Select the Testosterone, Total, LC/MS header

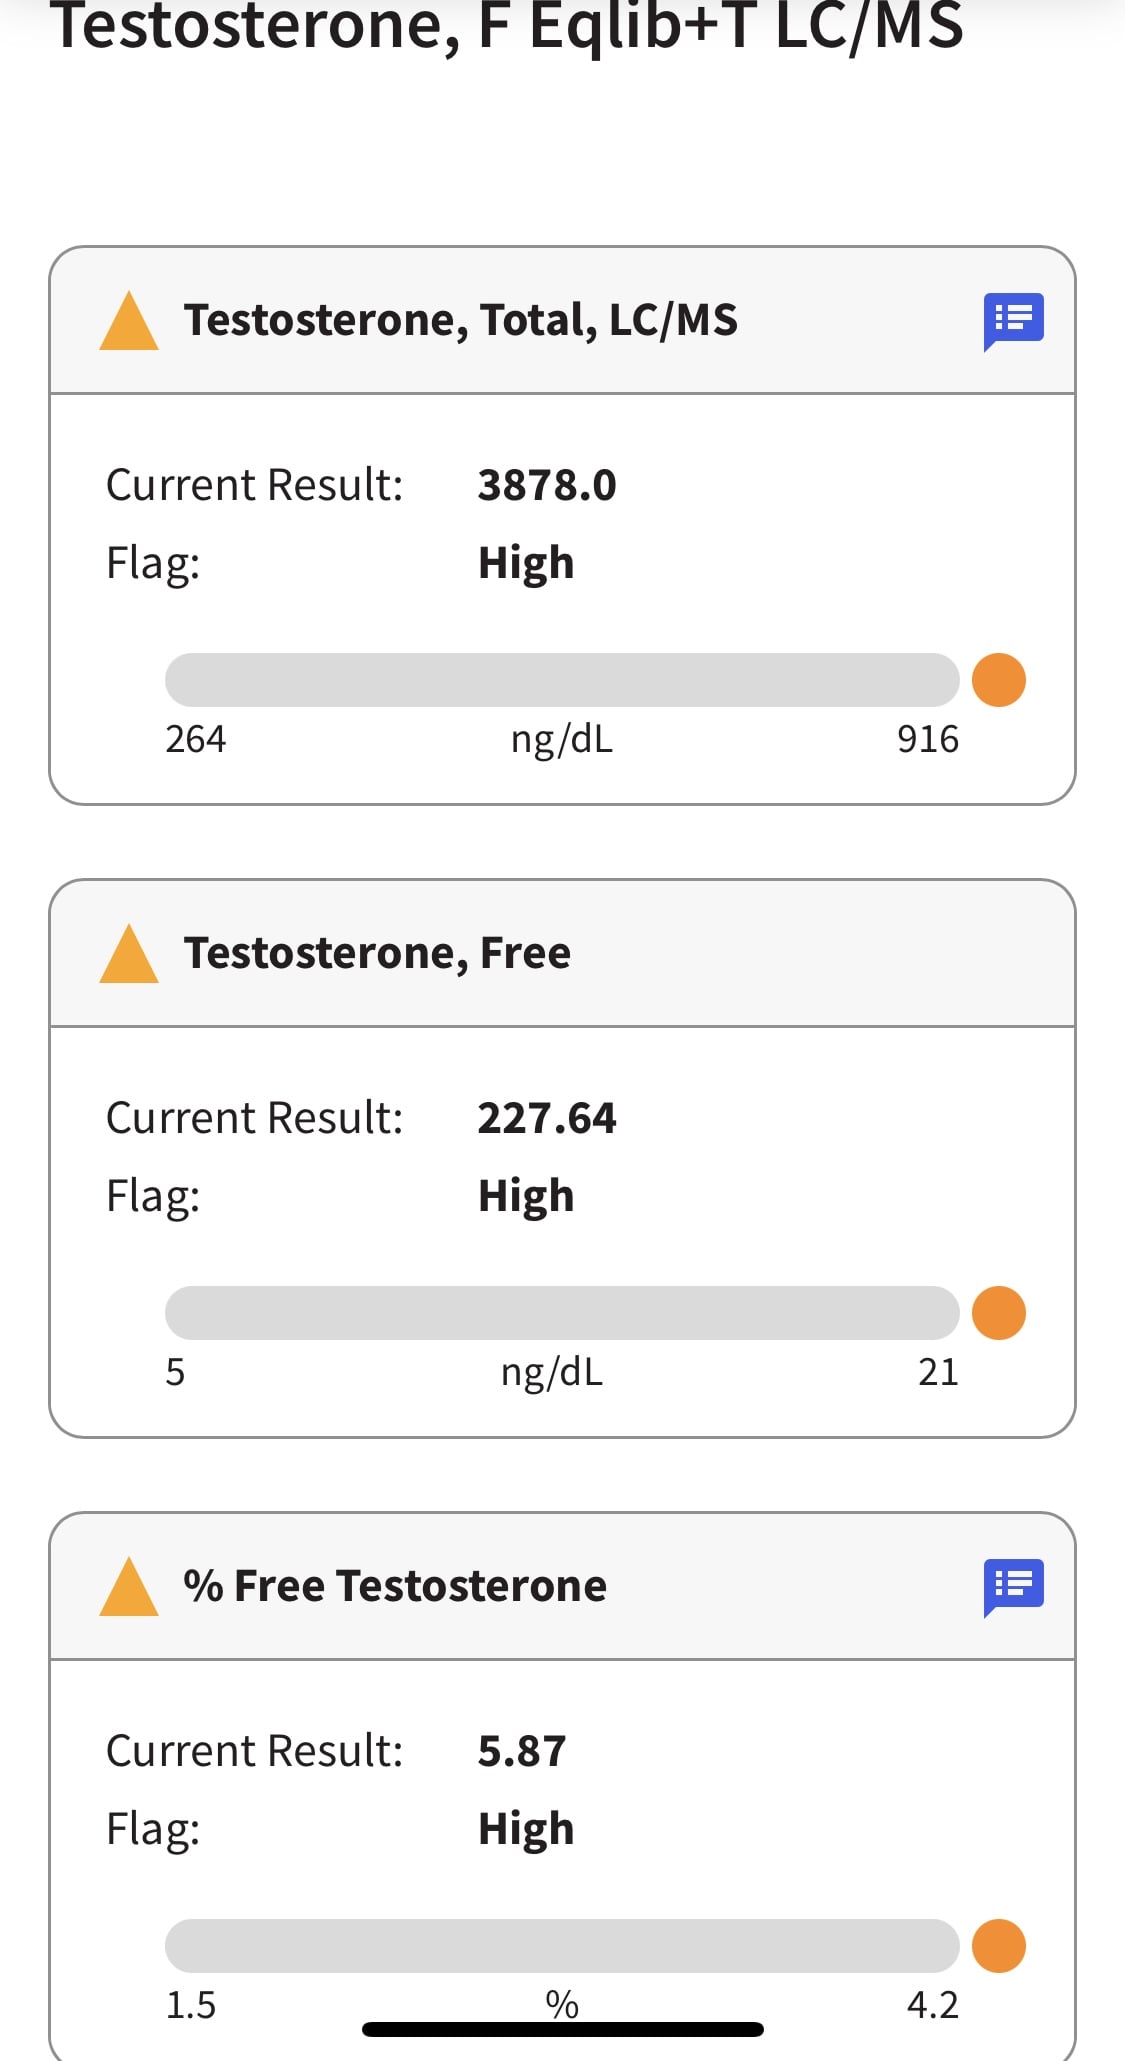coord(461,320)
